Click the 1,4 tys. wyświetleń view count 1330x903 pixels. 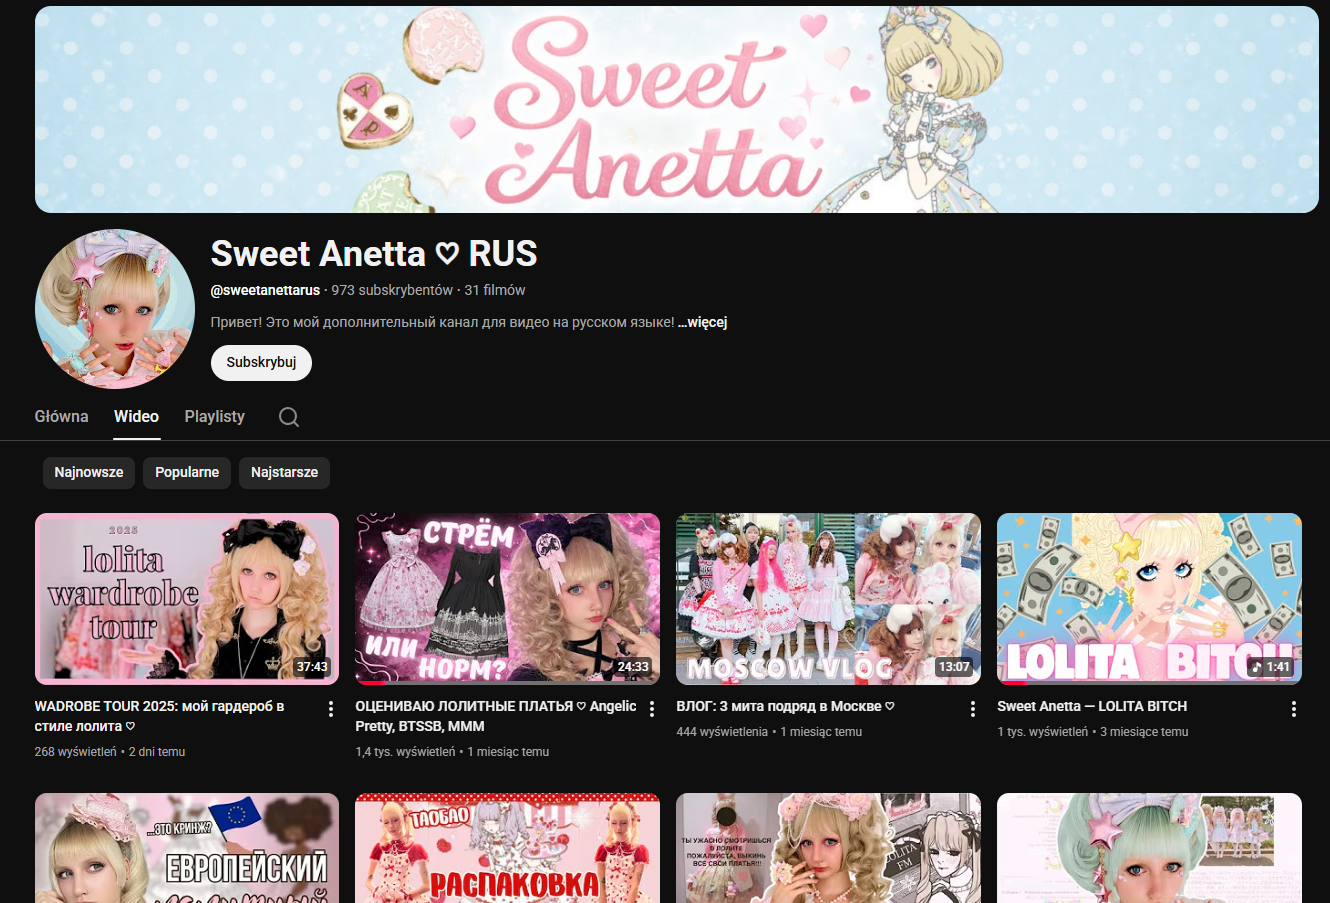[x=405, y=752]
